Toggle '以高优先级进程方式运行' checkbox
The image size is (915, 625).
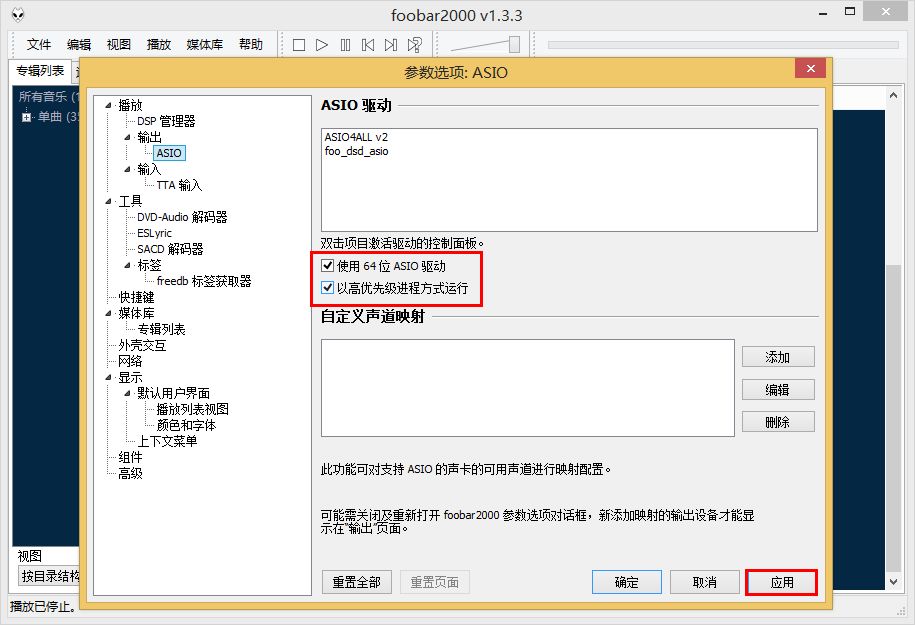click(x=328, y=288)
